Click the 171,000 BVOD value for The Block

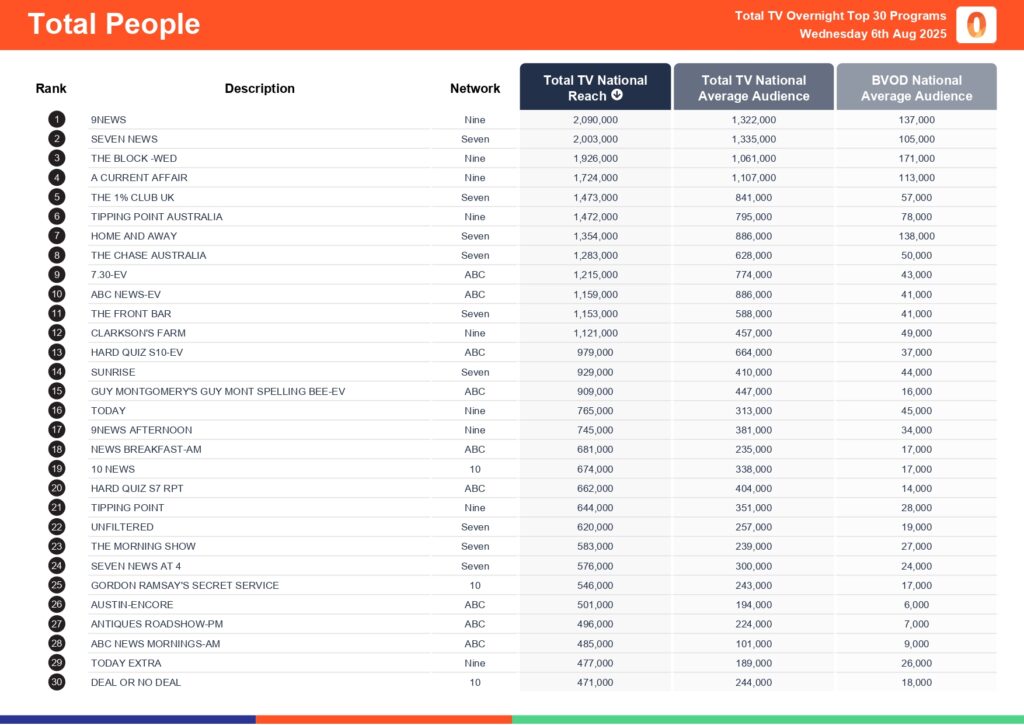916,159
